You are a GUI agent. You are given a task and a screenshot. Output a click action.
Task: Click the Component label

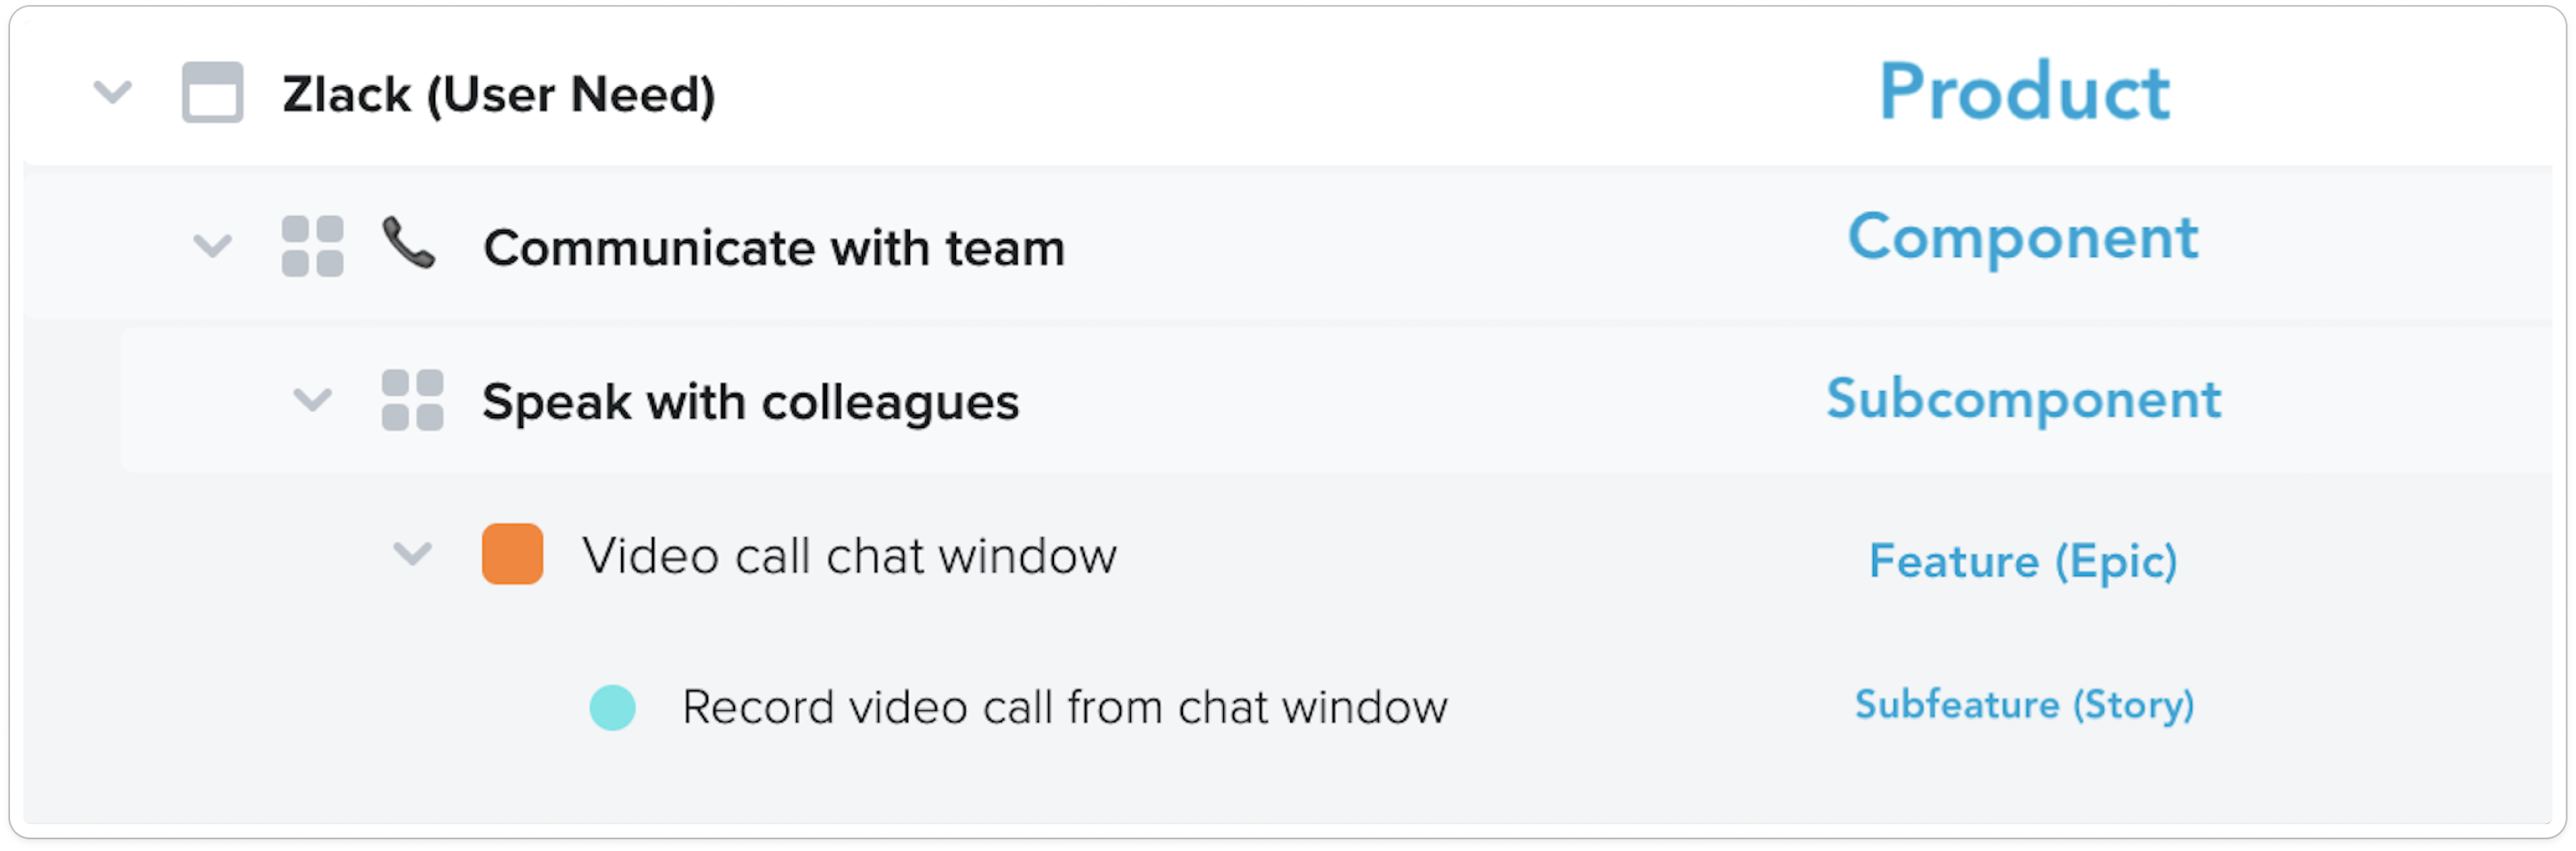[2022, 238]
